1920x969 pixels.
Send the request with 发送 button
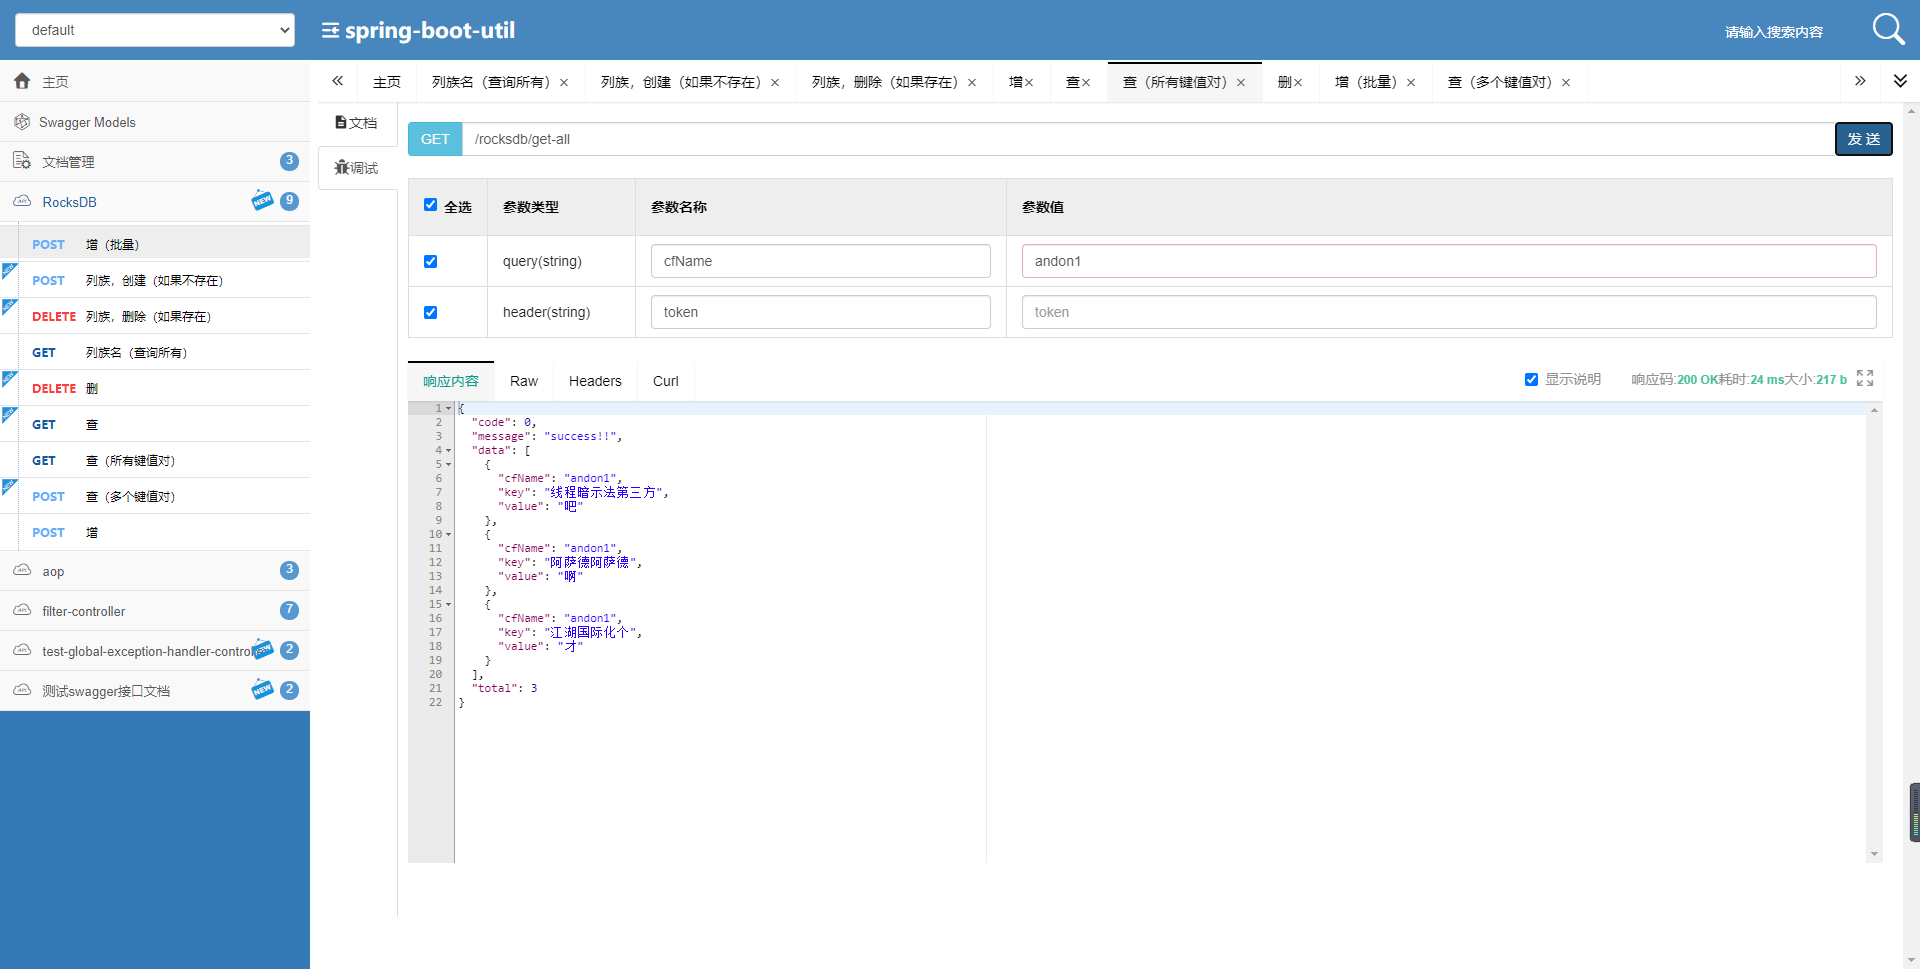pyautogui.click(x=1863, y=139)
